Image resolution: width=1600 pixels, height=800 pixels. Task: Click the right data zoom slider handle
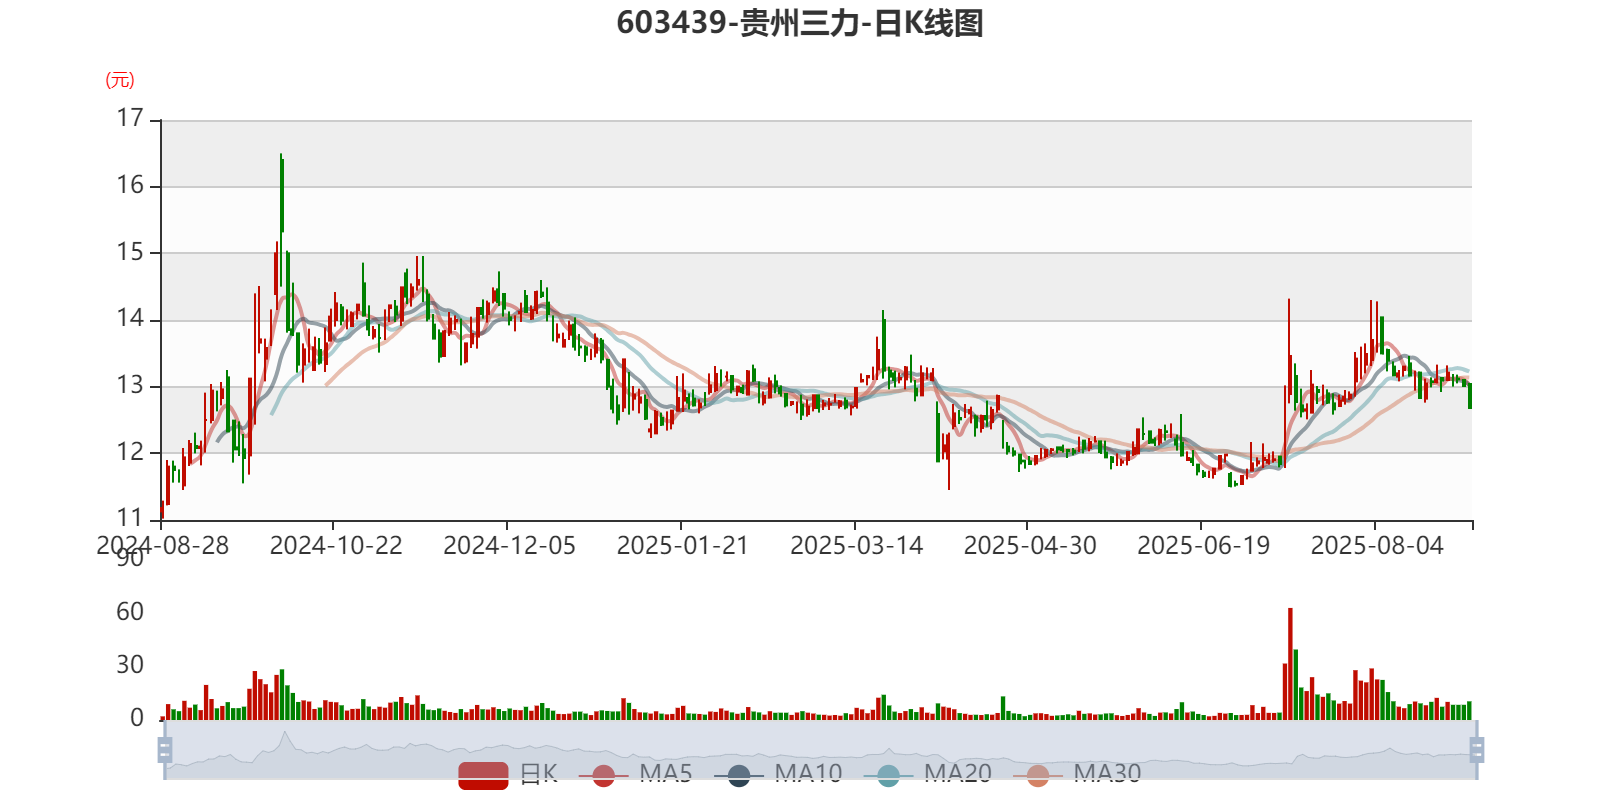pyautogui.click(x=1476, y=749)
